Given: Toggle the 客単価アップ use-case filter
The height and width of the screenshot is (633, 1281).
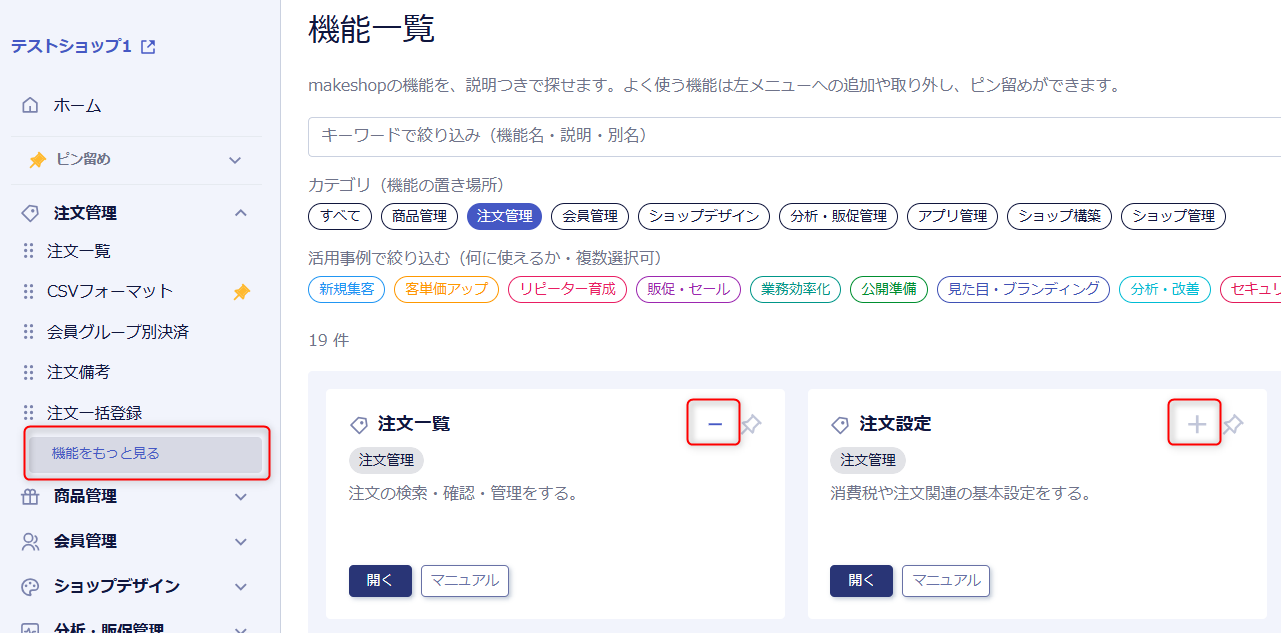Looking at the screenshot, I should (x=446, y=290).
